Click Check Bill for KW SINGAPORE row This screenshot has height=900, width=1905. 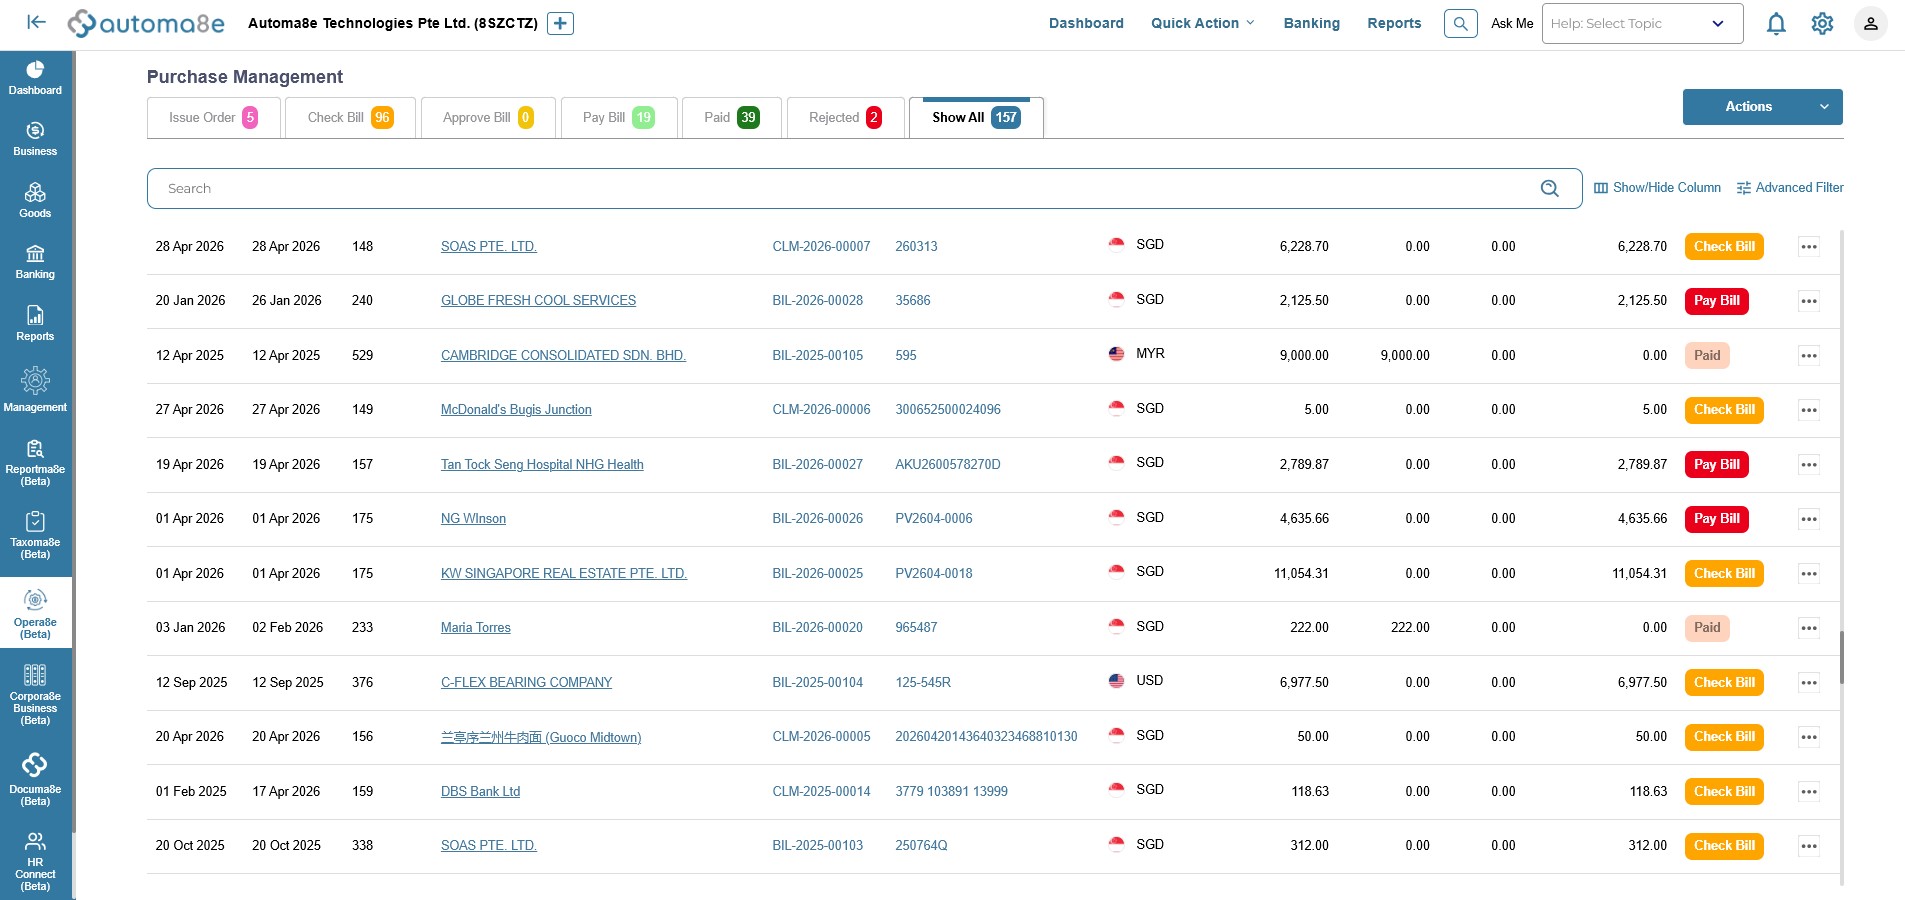[1724, 574]
